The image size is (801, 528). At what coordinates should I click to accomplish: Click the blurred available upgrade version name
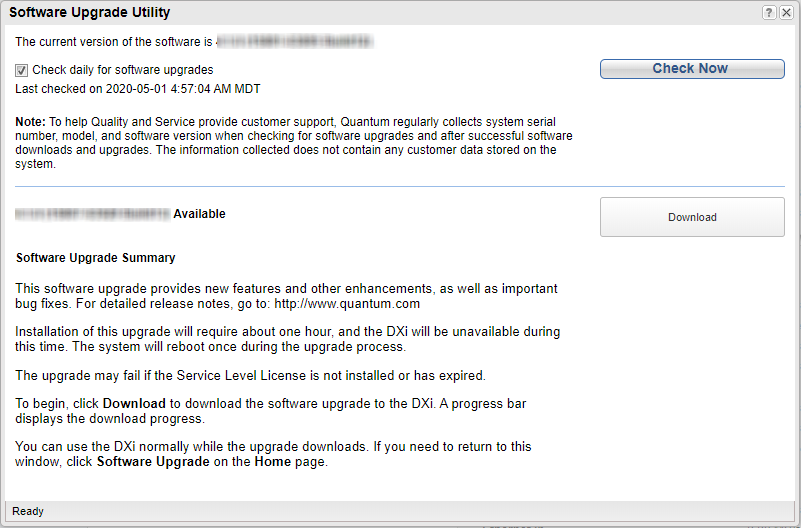93,214
